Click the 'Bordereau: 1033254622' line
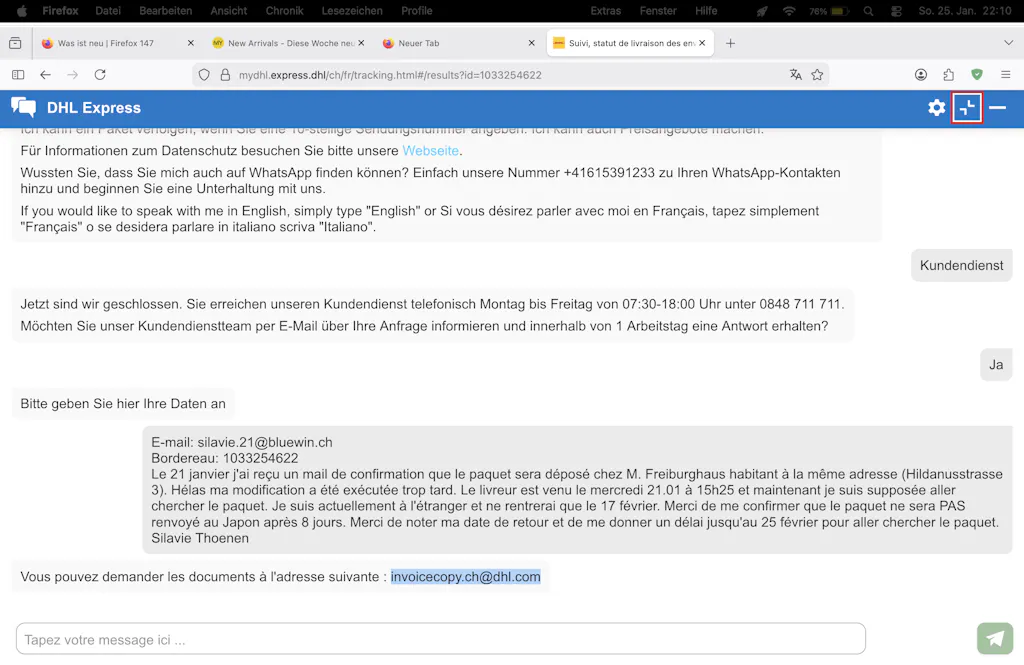Viewport: 1024px width, 665px height. (x=225, y=458)
